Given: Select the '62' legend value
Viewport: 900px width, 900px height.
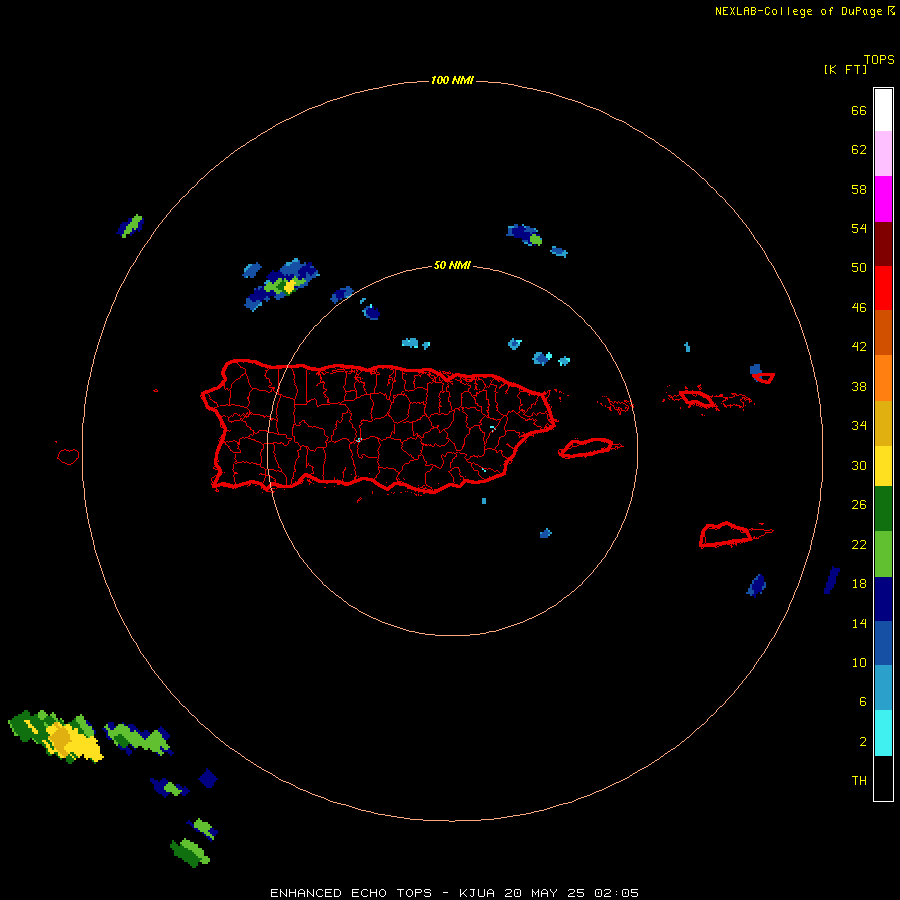Looking at the screenshot, I should click(x=859, y=150).
